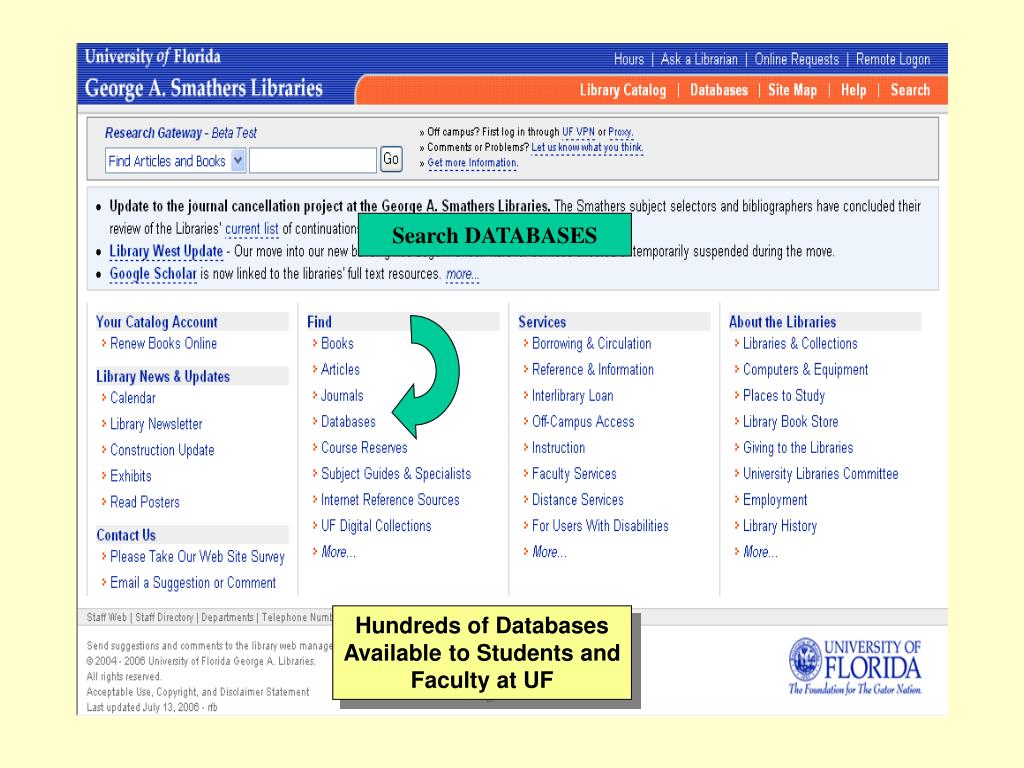Click Remote Logon
Viewport: 1024px width, 768px height.
[x=893, y=60]
